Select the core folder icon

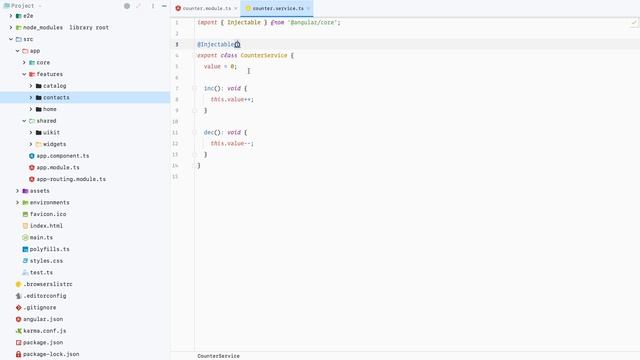pyautogui.click(x=32, y=62)
